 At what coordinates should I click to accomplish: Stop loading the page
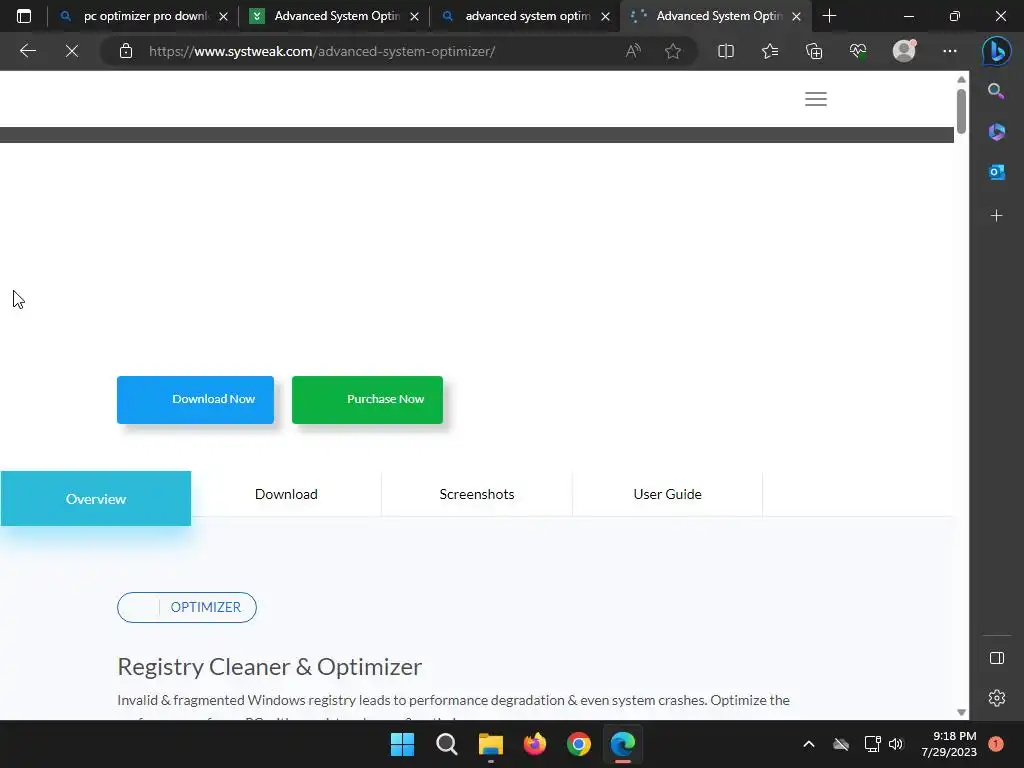tap(72, 51)
